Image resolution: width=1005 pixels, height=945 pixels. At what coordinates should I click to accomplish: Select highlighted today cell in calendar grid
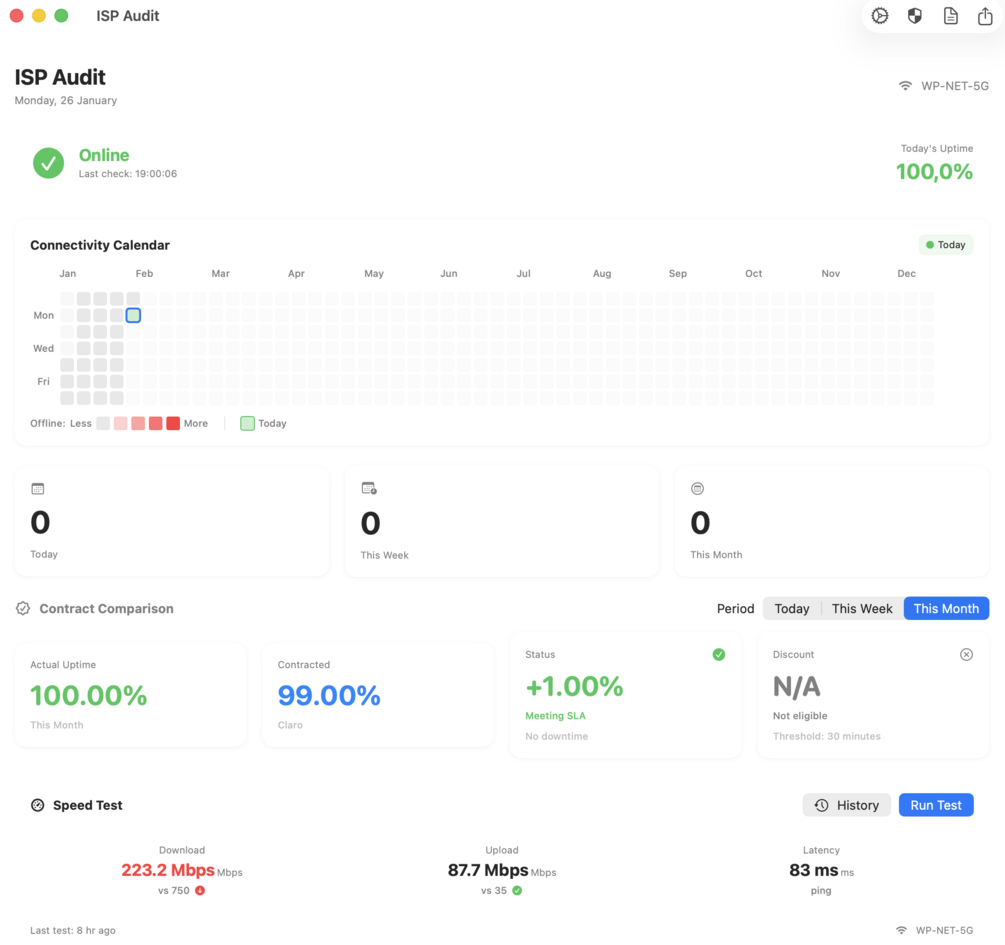[133, 315]
